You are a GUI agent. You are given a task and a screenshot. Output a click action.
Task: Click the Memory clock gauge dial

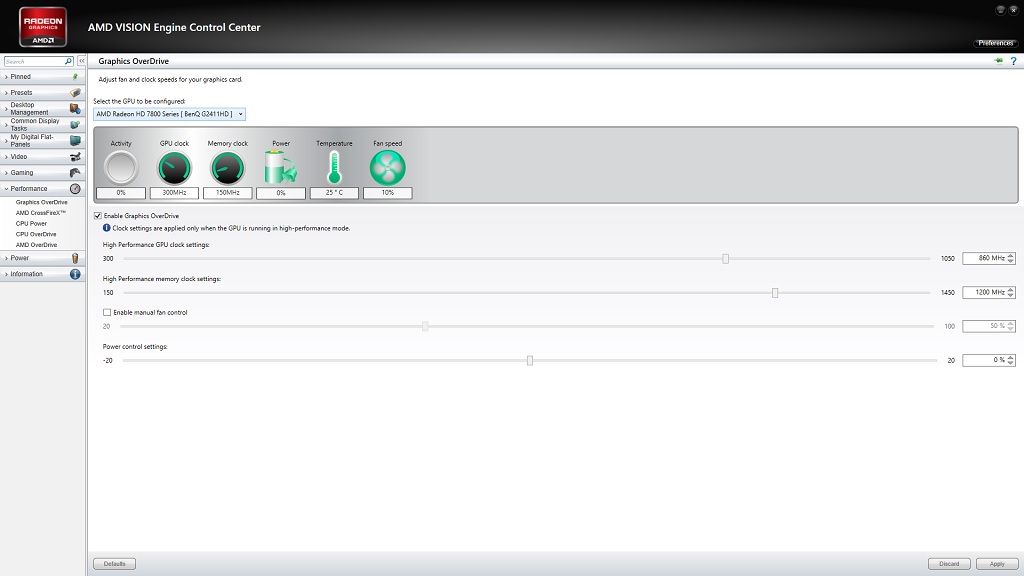coord(227,168)
